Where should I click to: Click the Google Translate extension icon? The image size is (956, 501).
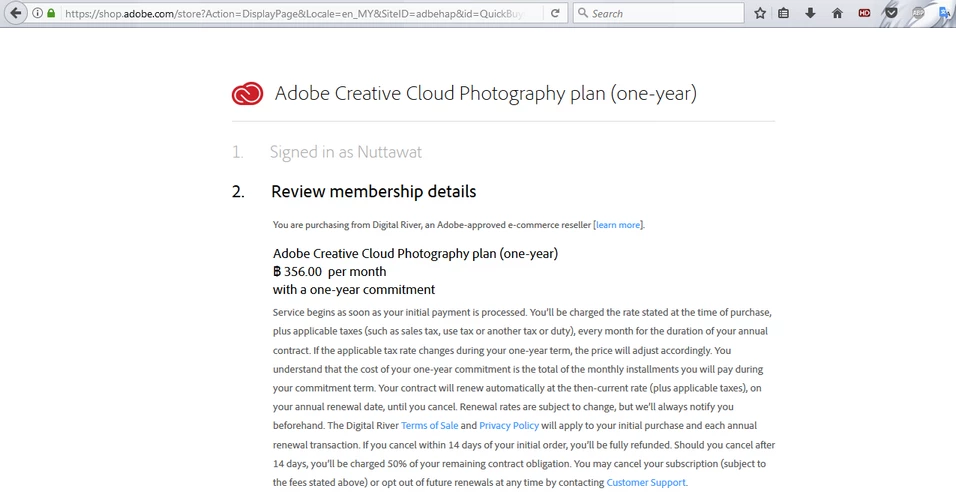click(x=944, y=13)
